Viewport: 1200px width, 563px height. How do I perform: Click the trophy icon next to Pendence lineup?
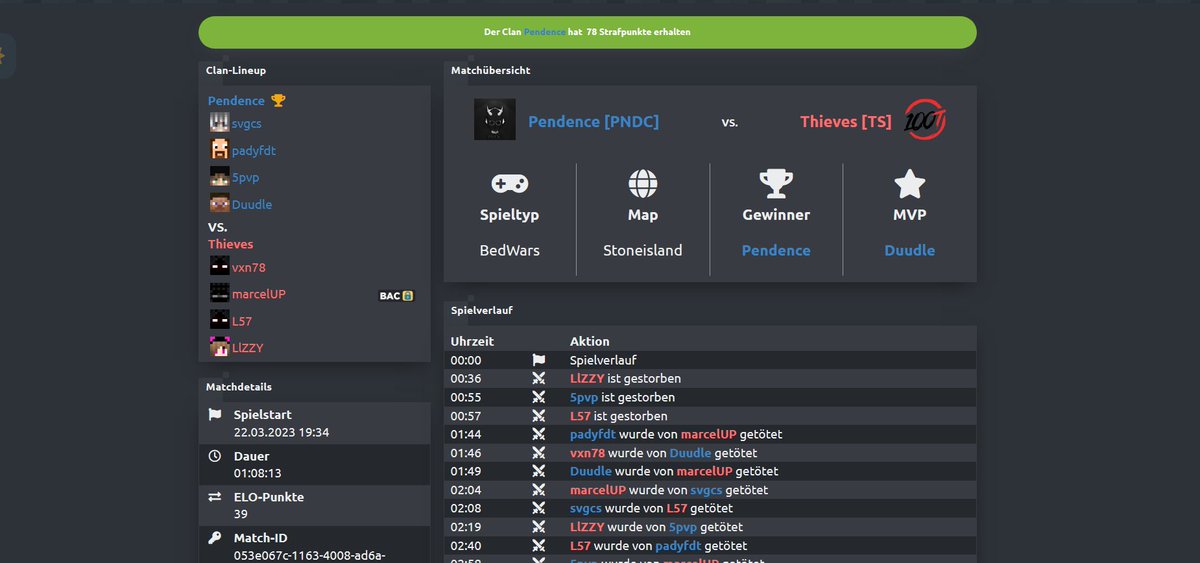[x=278, y=100]
